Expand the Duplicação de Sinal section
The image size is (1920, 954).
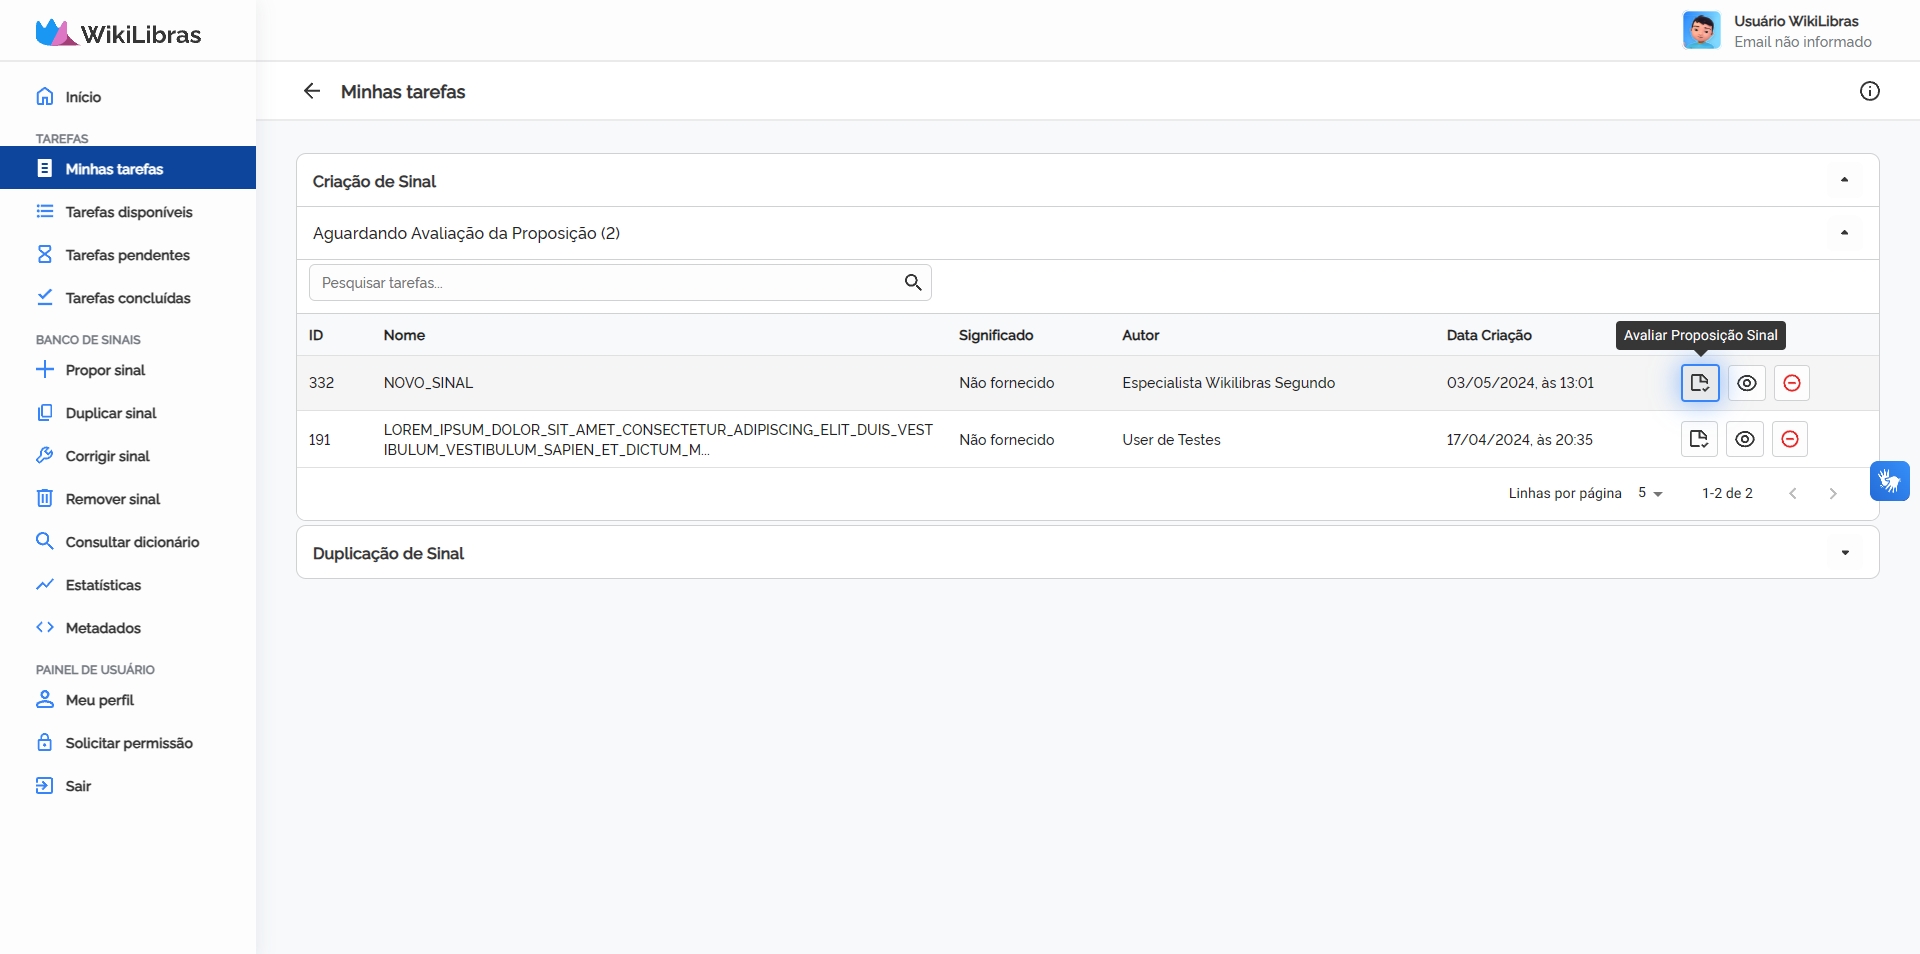pos(1844,553)
